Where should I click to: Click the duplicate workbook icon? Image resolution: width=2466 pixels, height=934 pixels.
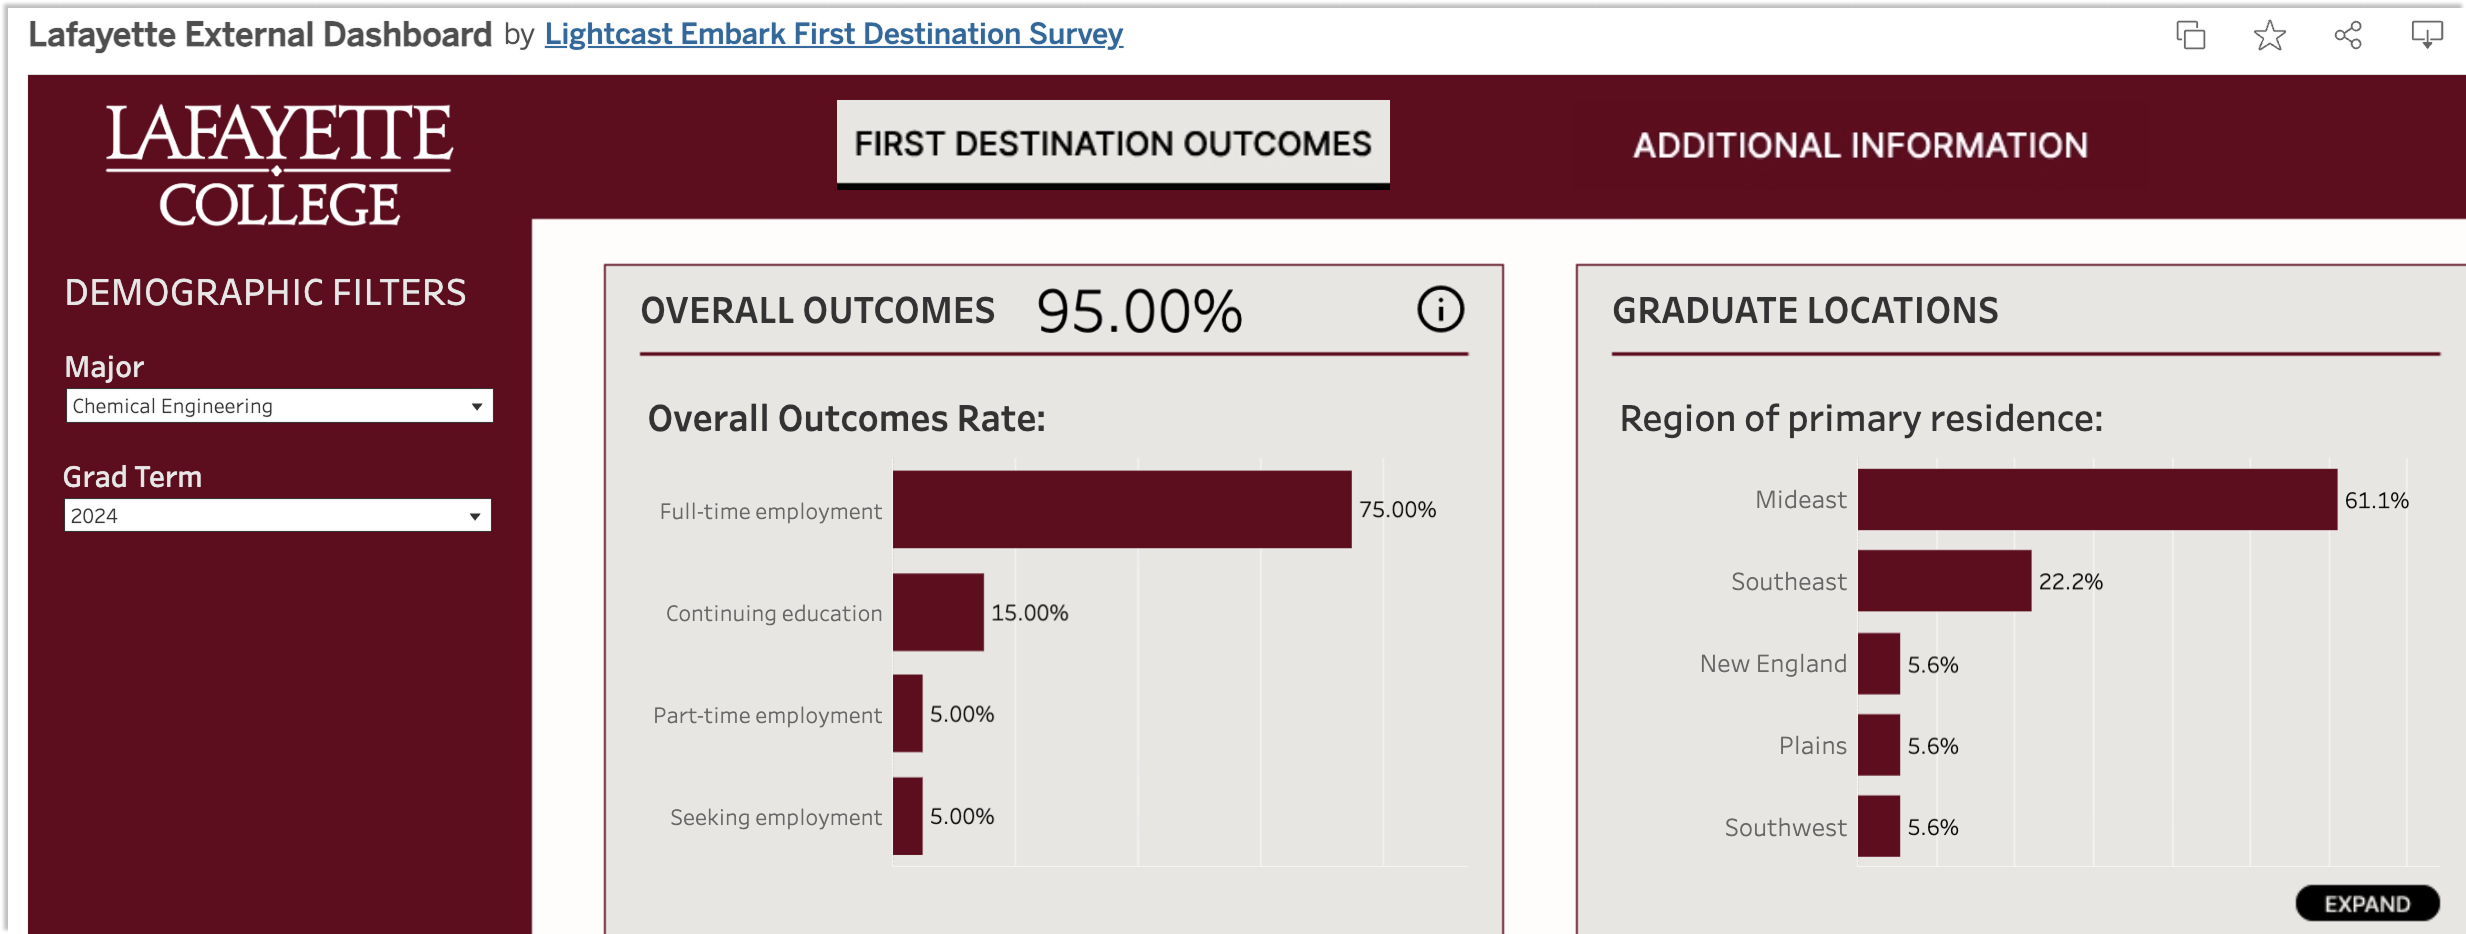click(2190, 36)
